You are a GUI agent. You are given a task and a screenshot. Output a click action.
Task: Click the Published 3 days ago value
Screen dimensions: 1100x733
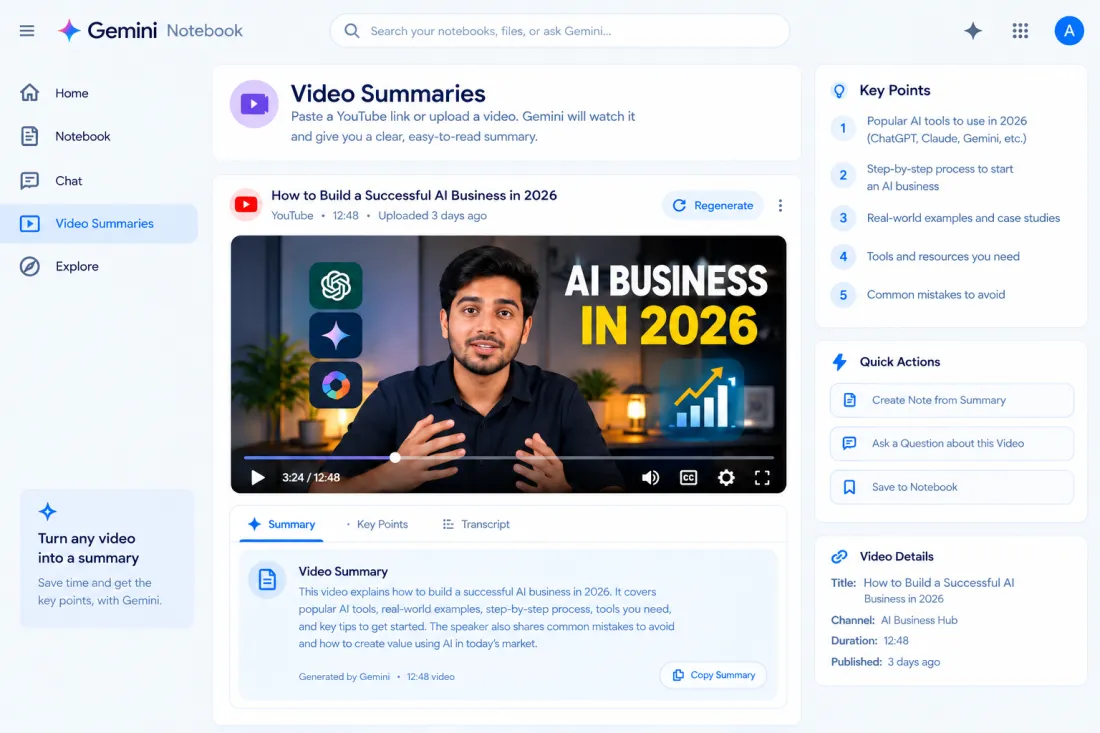(913, 661)
